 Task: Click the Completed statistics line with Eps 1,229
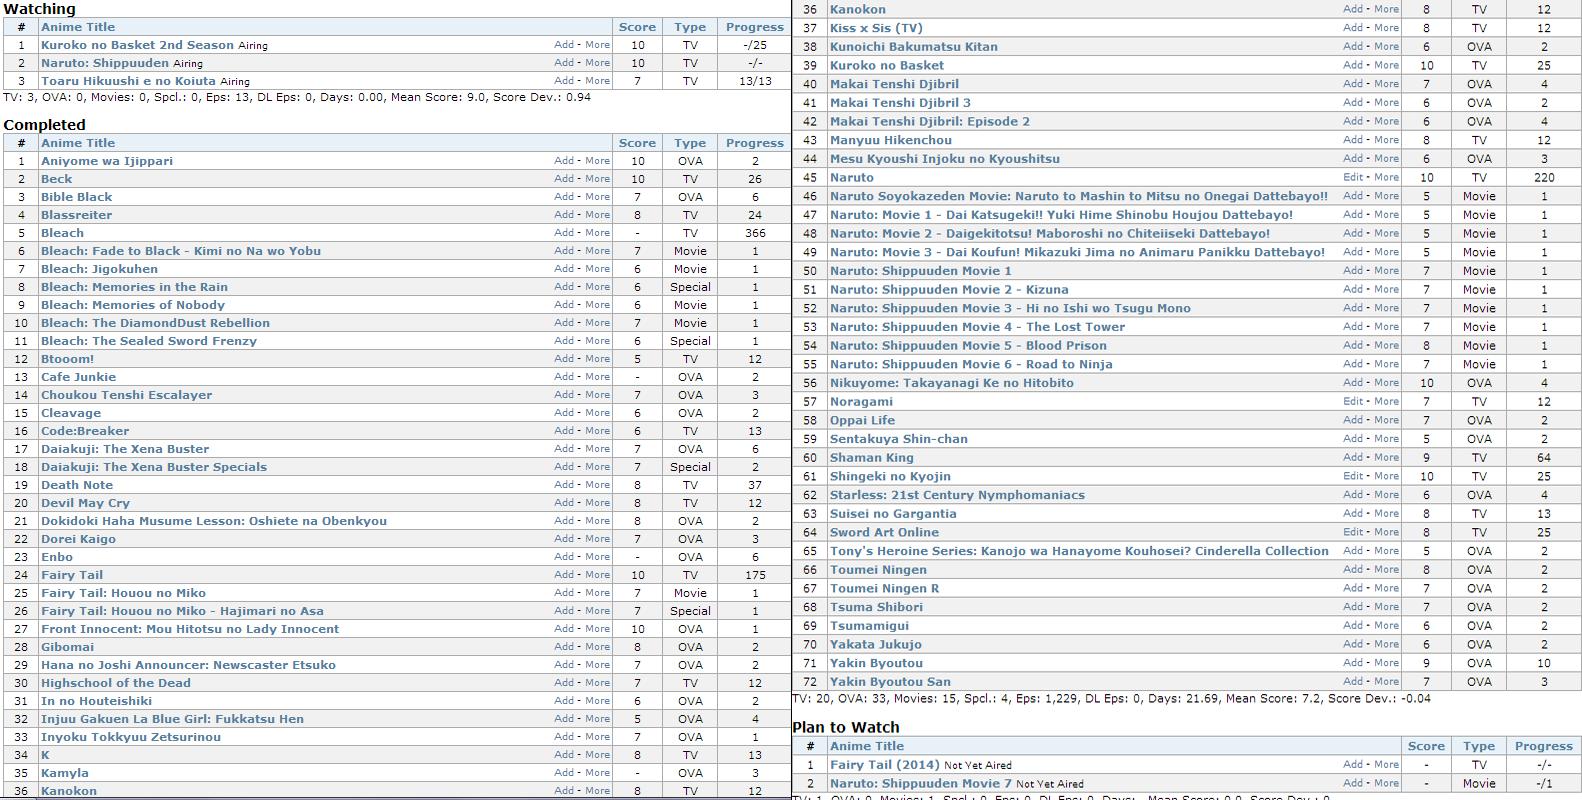1111,699
